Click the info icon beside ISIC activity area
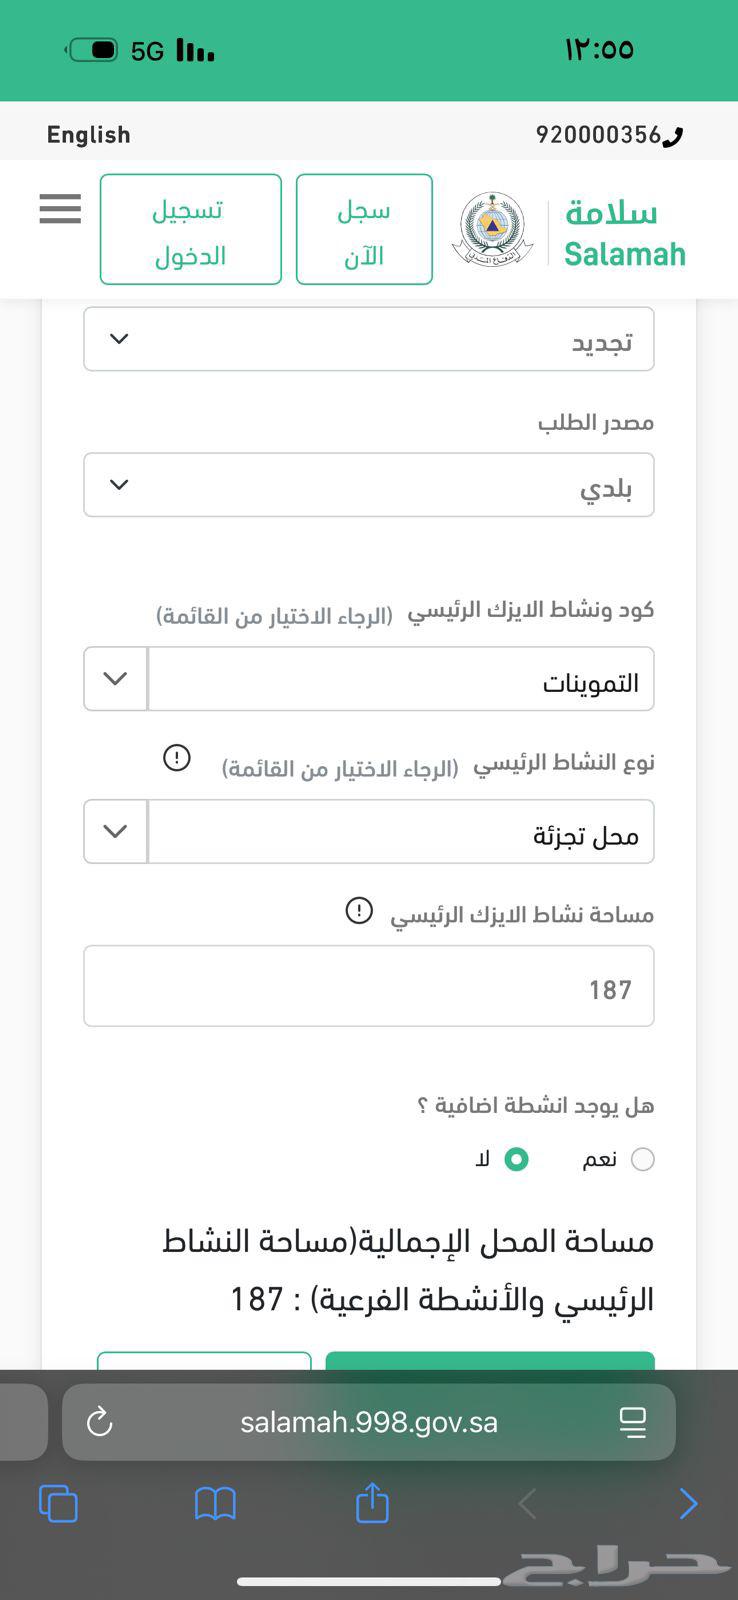 (x=359, y=910)
